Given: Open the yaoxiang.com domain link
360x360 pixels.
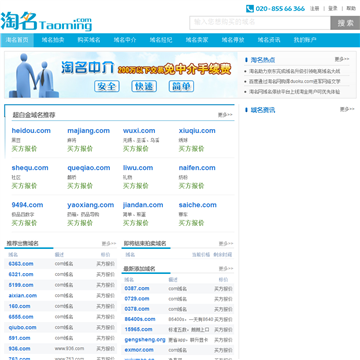Looking at the screenshot, I should [x=91, y=205].
